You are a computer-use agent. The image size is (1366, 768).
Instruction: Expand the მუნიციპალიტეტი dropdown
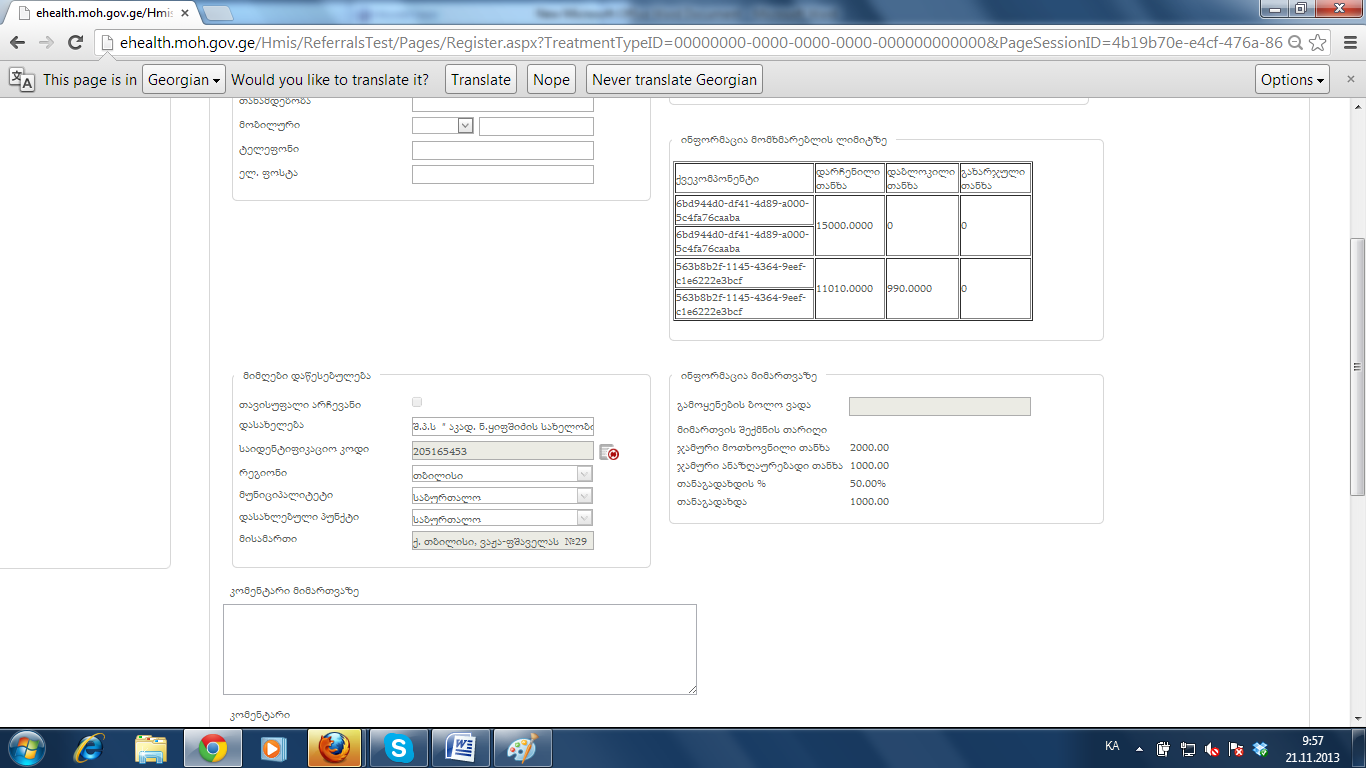click(502, 496)
